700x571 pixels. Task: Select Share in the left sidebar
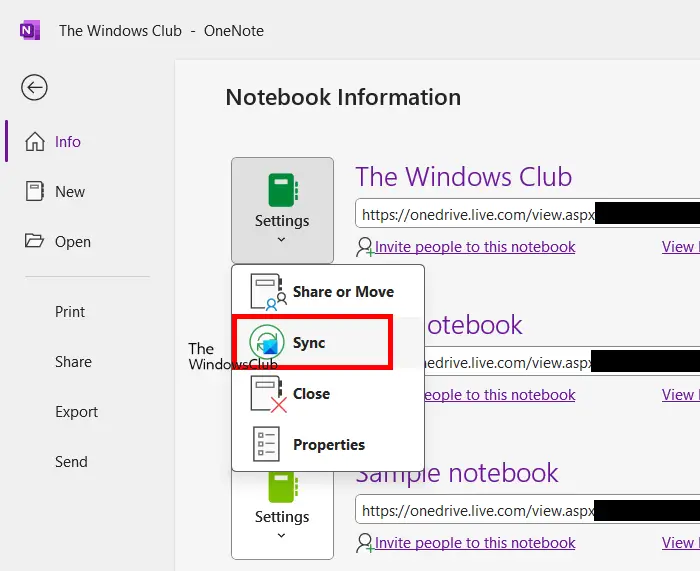tap(73, 362)
